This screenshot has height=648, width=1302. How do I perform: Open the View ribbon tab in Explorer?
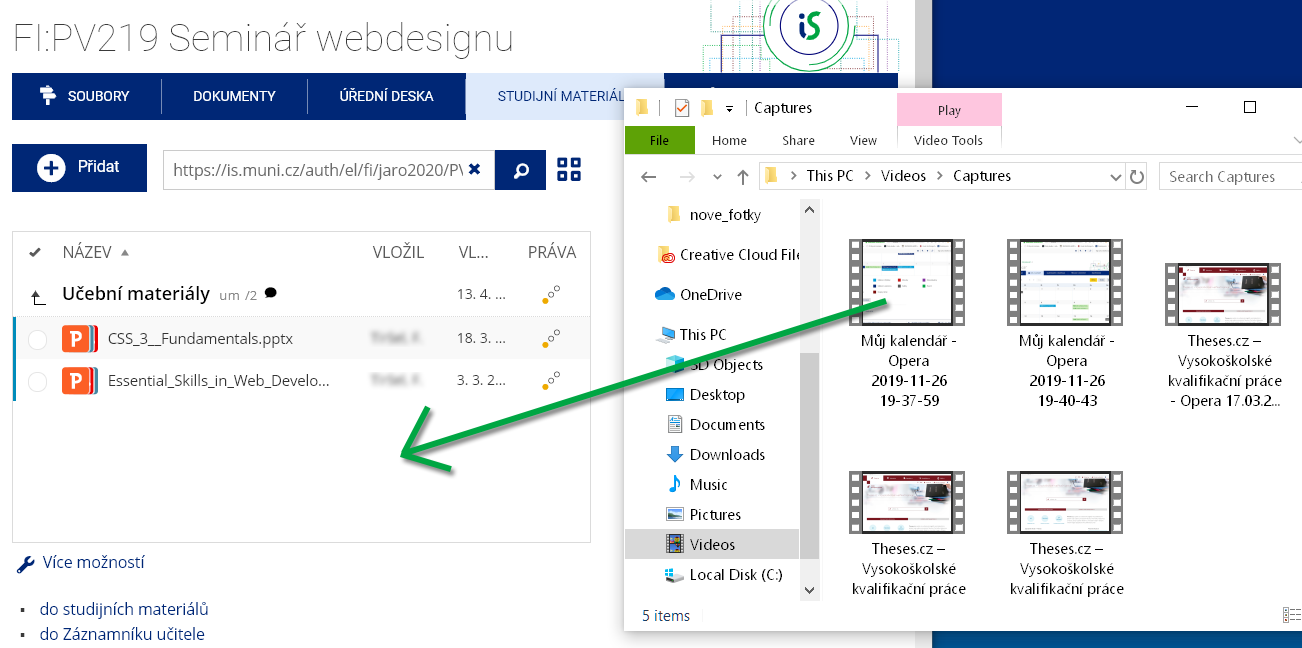(863, 141)
